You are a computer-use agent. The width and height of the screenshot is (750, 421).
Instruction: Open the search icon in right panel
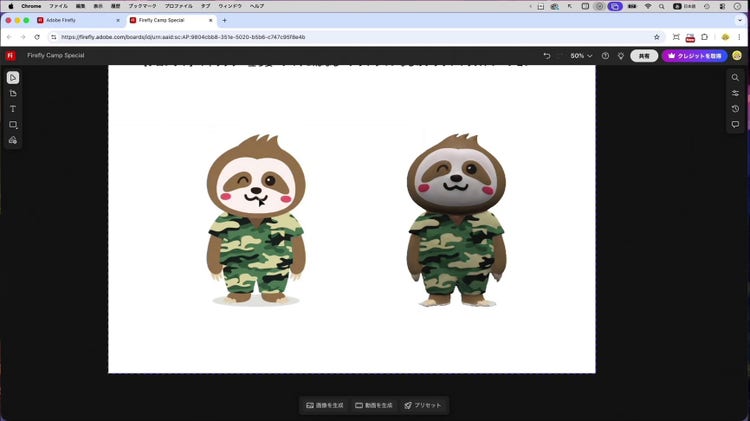[x=735, y=78]
